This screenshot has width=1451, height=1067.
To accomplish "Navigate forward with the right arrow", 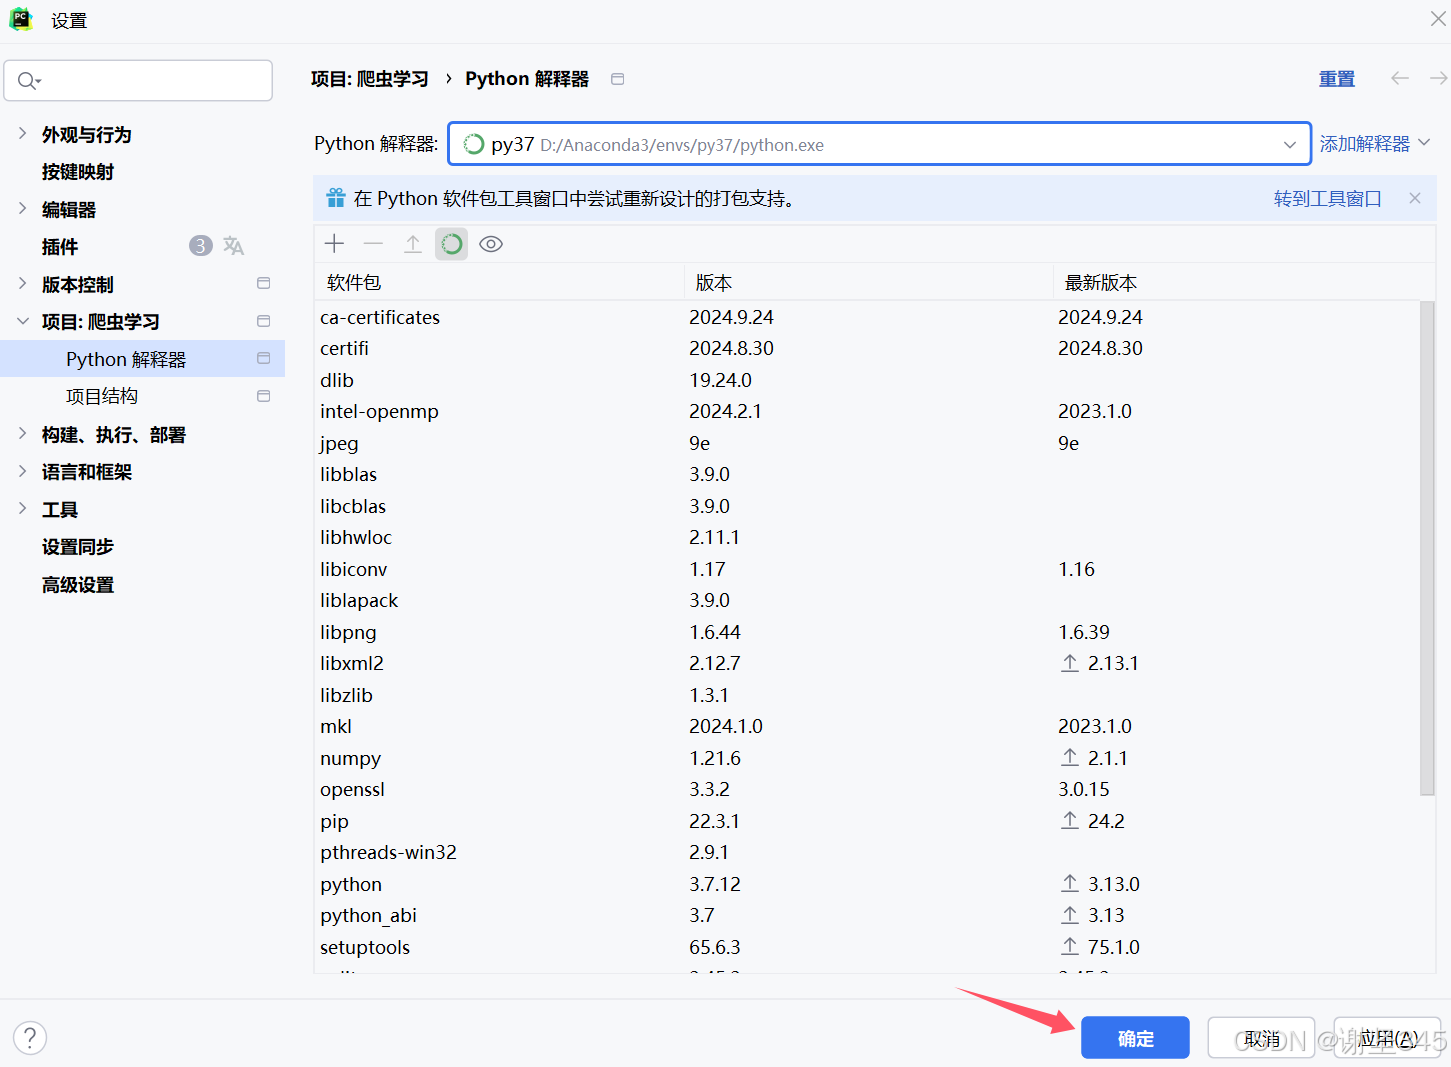I will pos(1439,78).
